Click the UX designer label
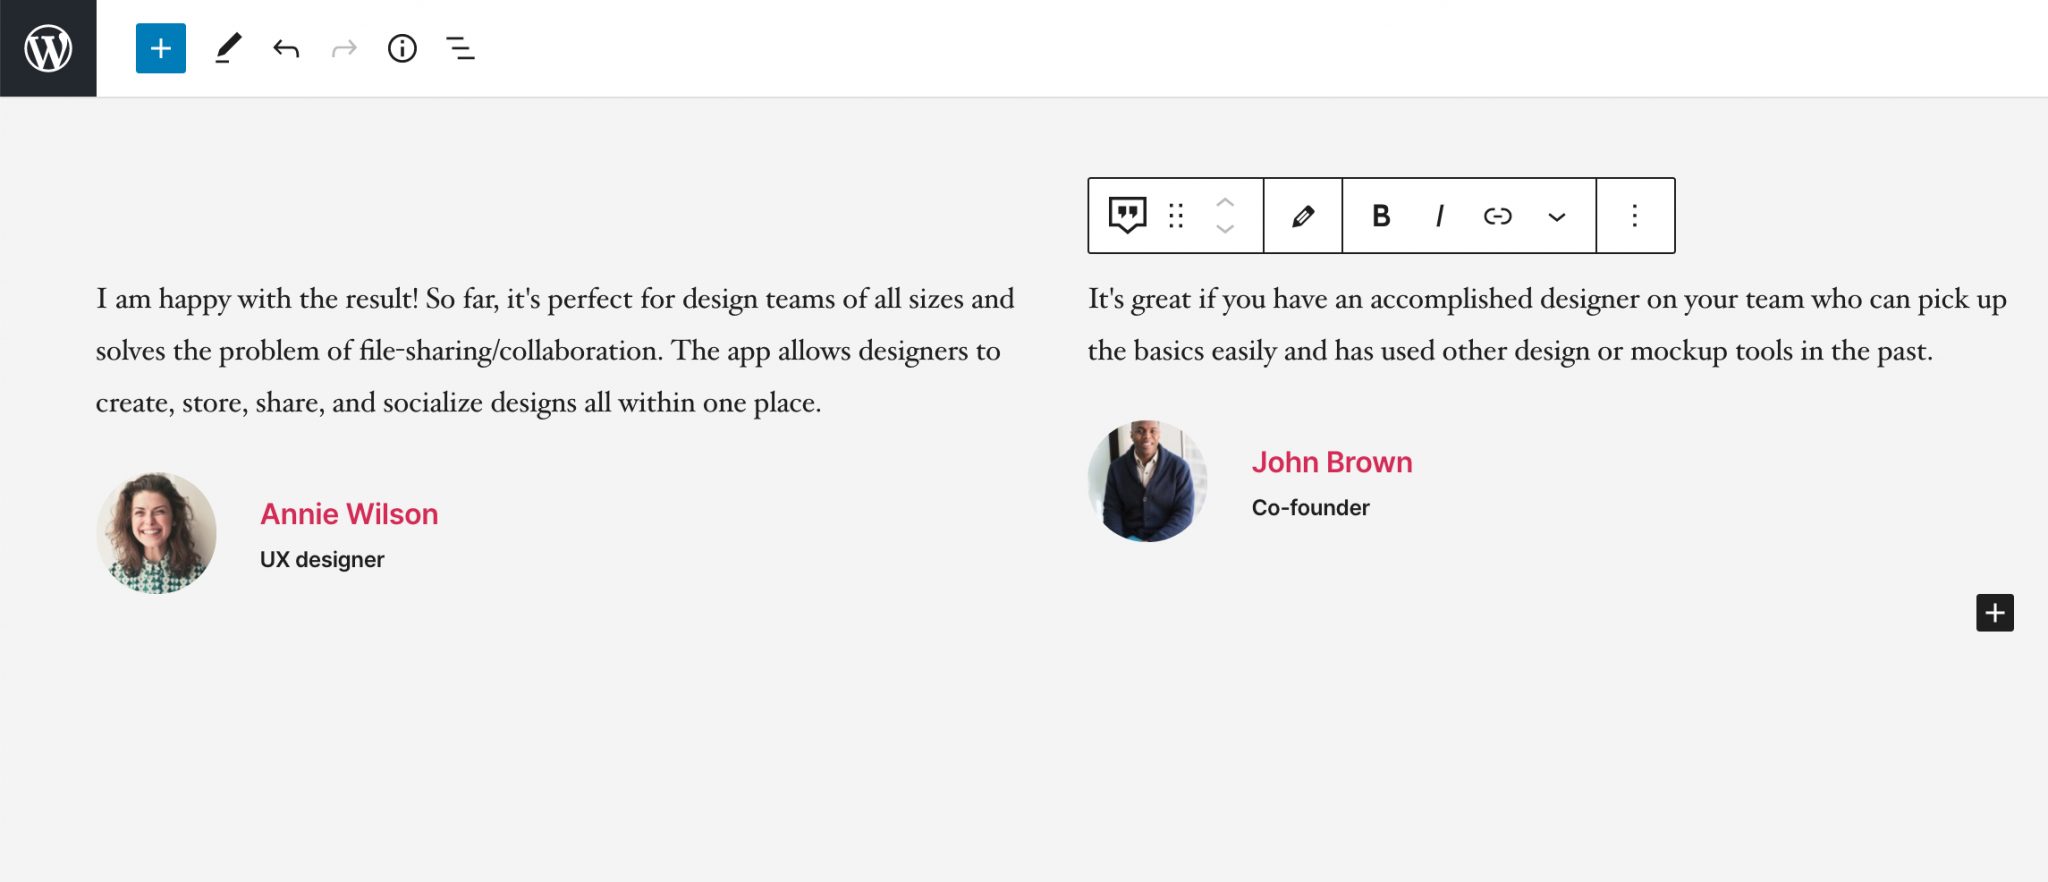The width and height of the screenshot is (2048, 882). [322, 560]
